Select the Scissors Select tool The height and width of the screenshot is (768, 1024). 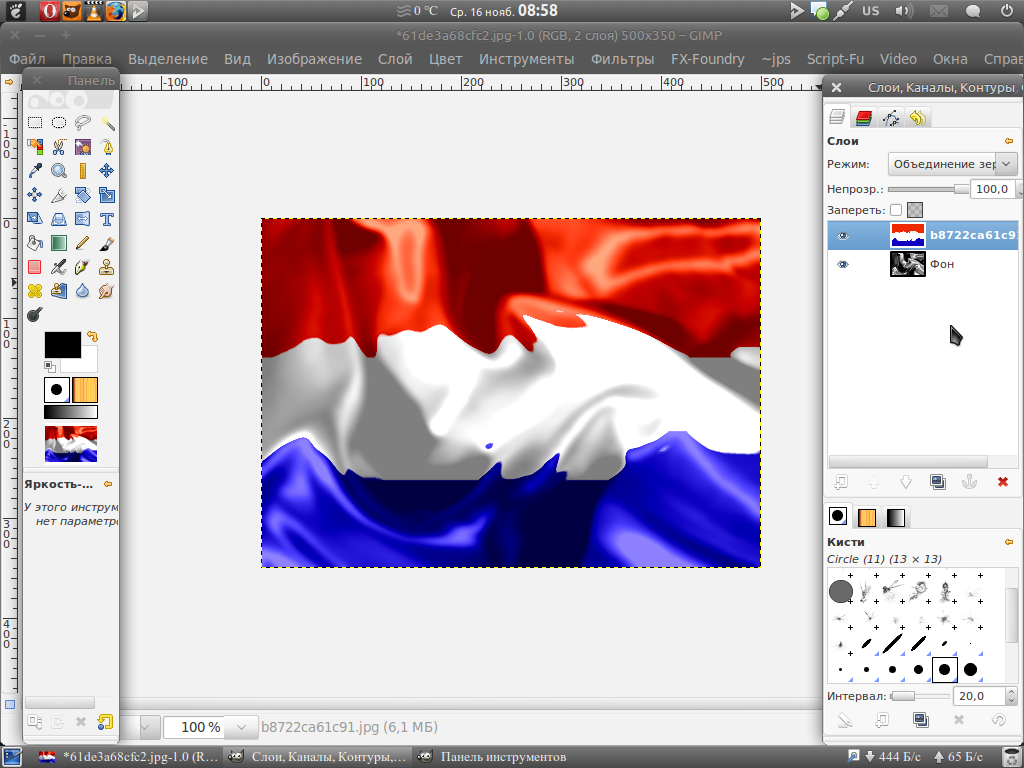59,147
